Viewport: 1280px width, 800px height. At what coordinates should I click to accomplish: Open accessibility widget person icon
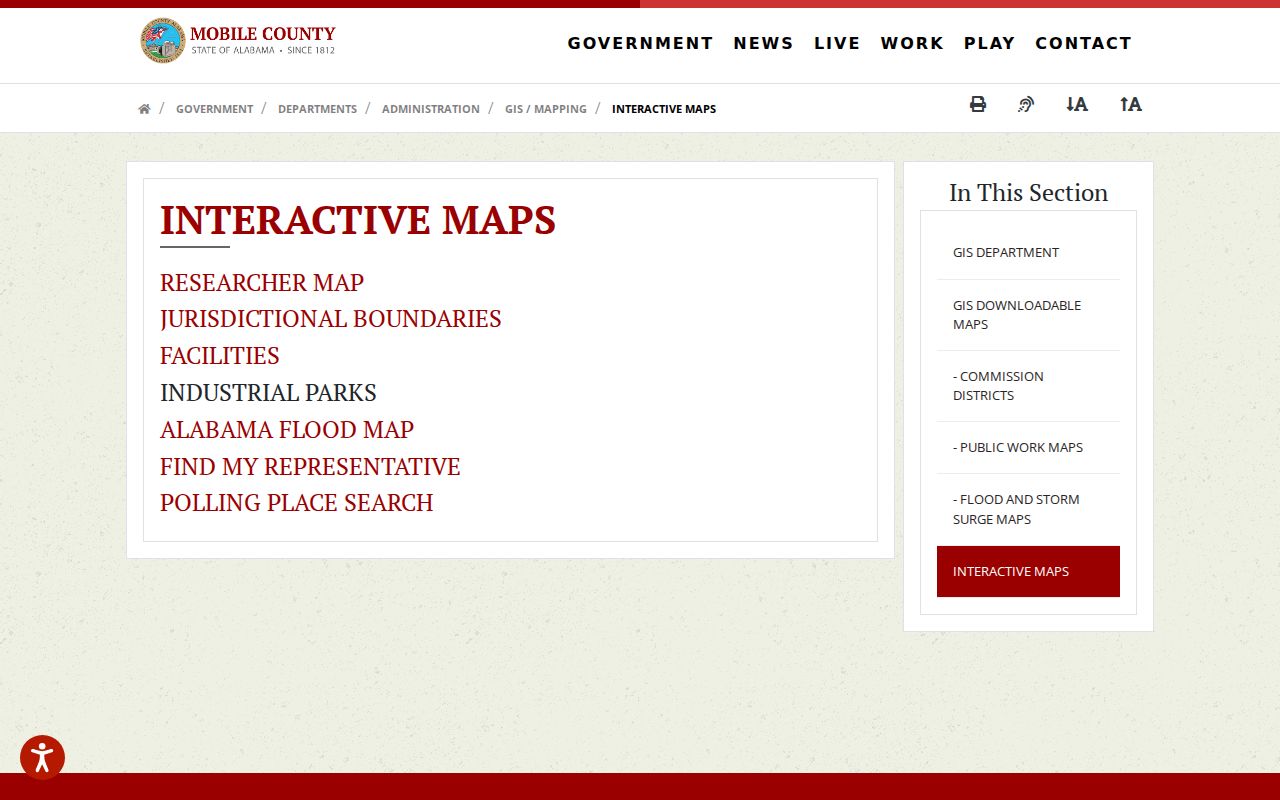(42, 757)
